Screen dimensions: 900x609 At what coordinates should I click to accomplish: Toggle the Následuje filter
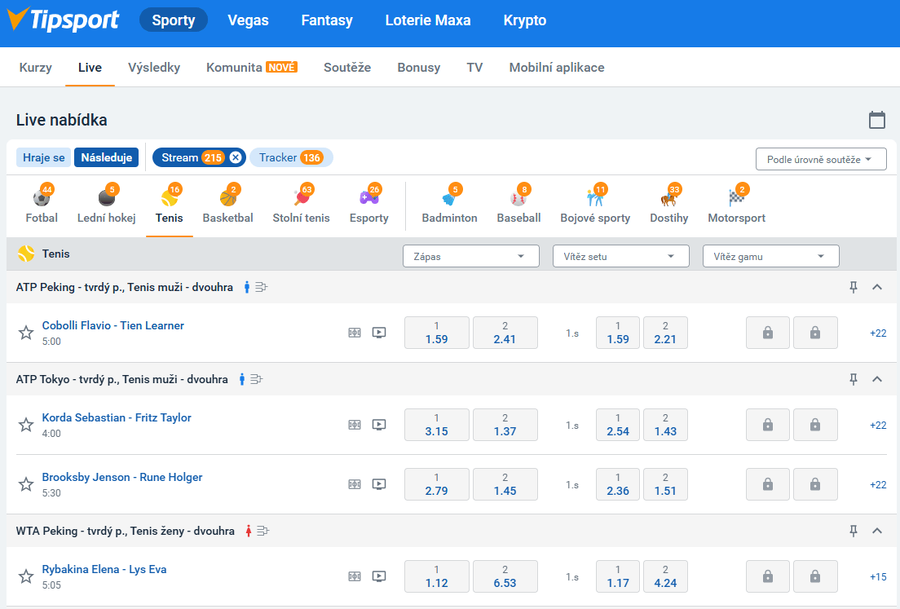[x=106, y=157]
